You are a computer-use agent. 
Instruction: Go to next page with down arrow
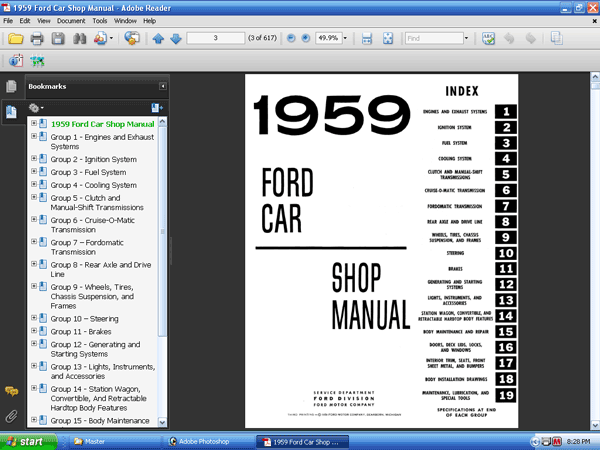tap(176, 38)
